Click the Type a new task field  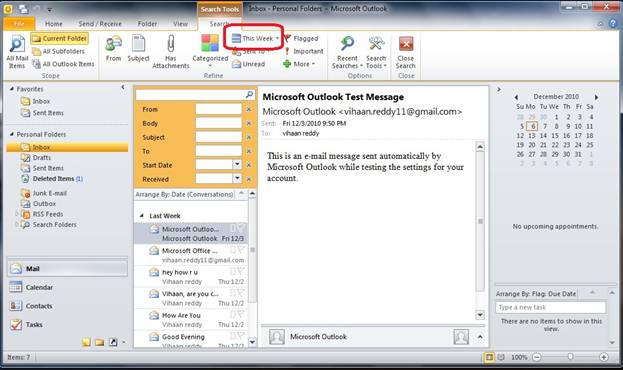click(x=550, y=307)
